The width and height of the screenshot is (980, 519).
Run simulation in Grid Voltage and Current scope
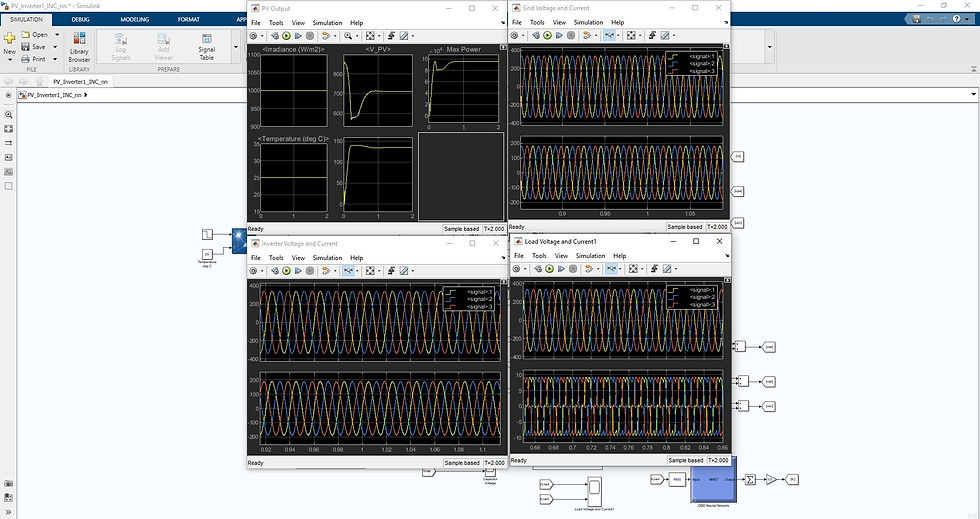point(548,36)
